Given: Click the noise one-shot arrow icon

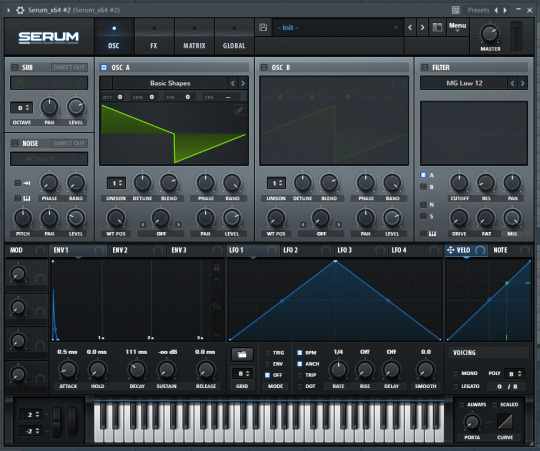Looking at the screenshot, I should click(x=27, y=183).
